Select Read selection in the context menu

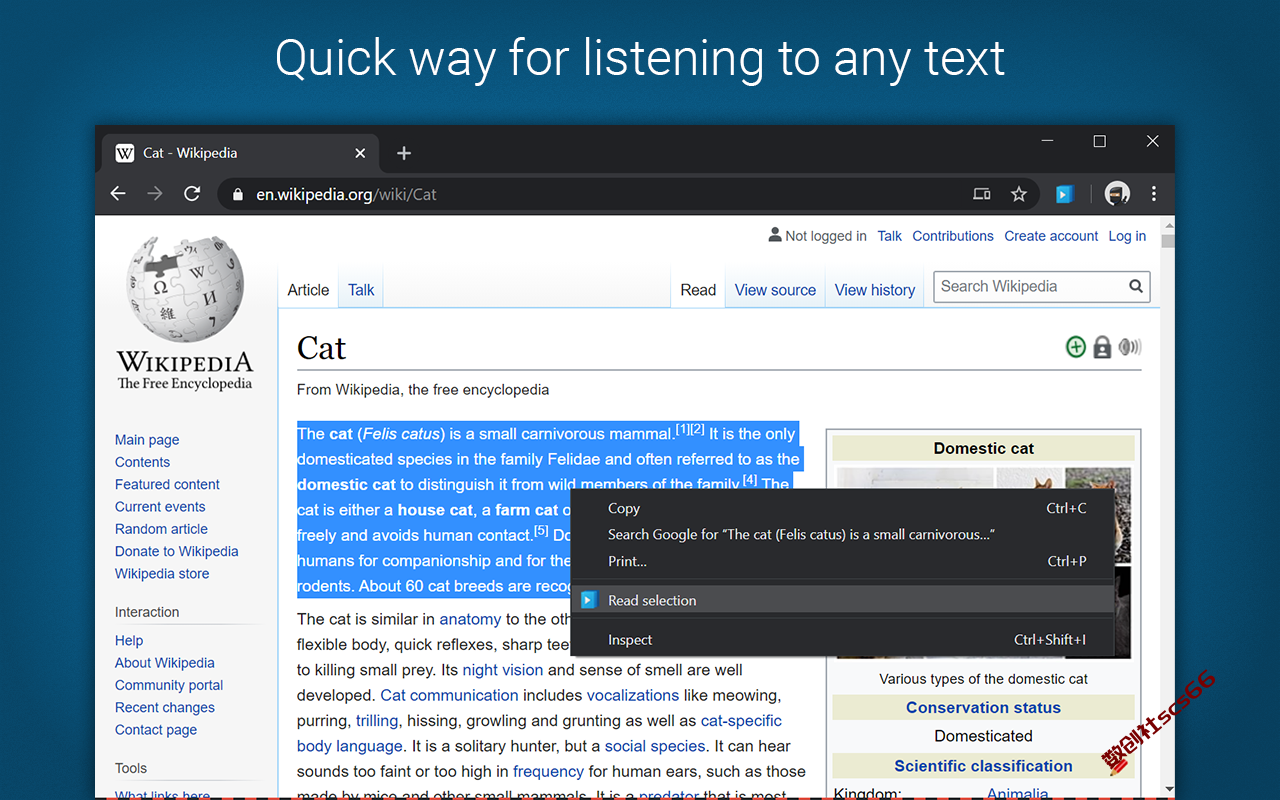842,600
